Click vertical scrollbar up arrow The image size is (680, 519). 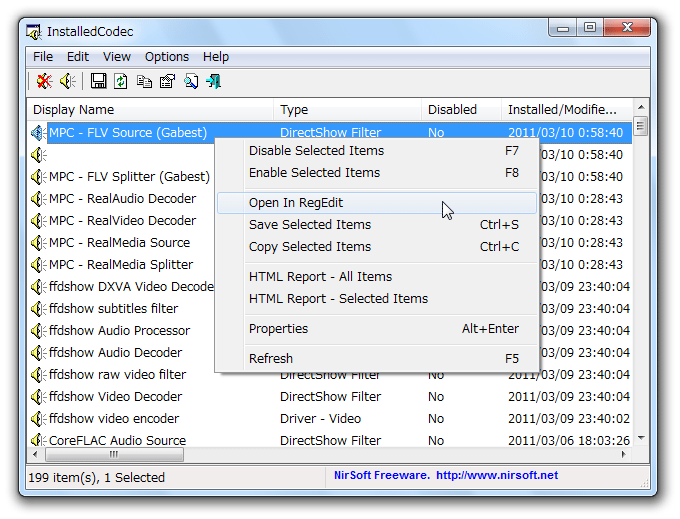pyautogui.click(x=641, y=107)
